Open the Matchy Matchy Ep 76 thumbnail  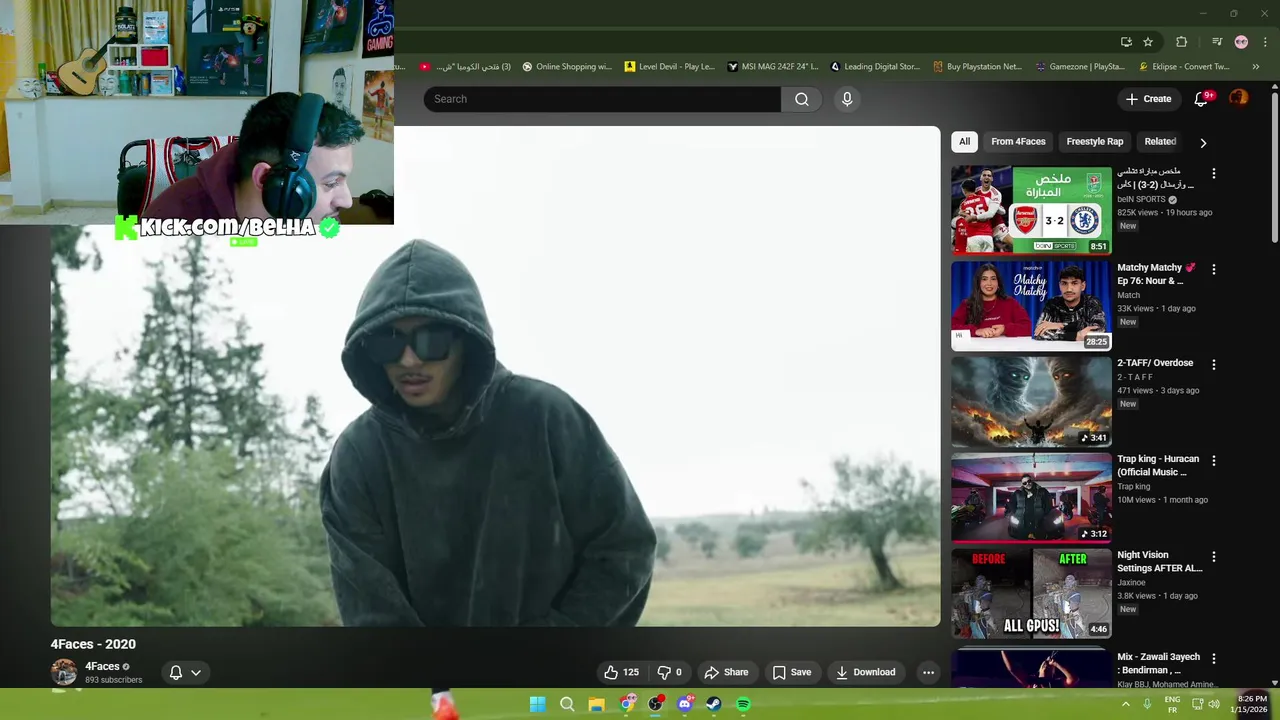[x=1031, y=305]
